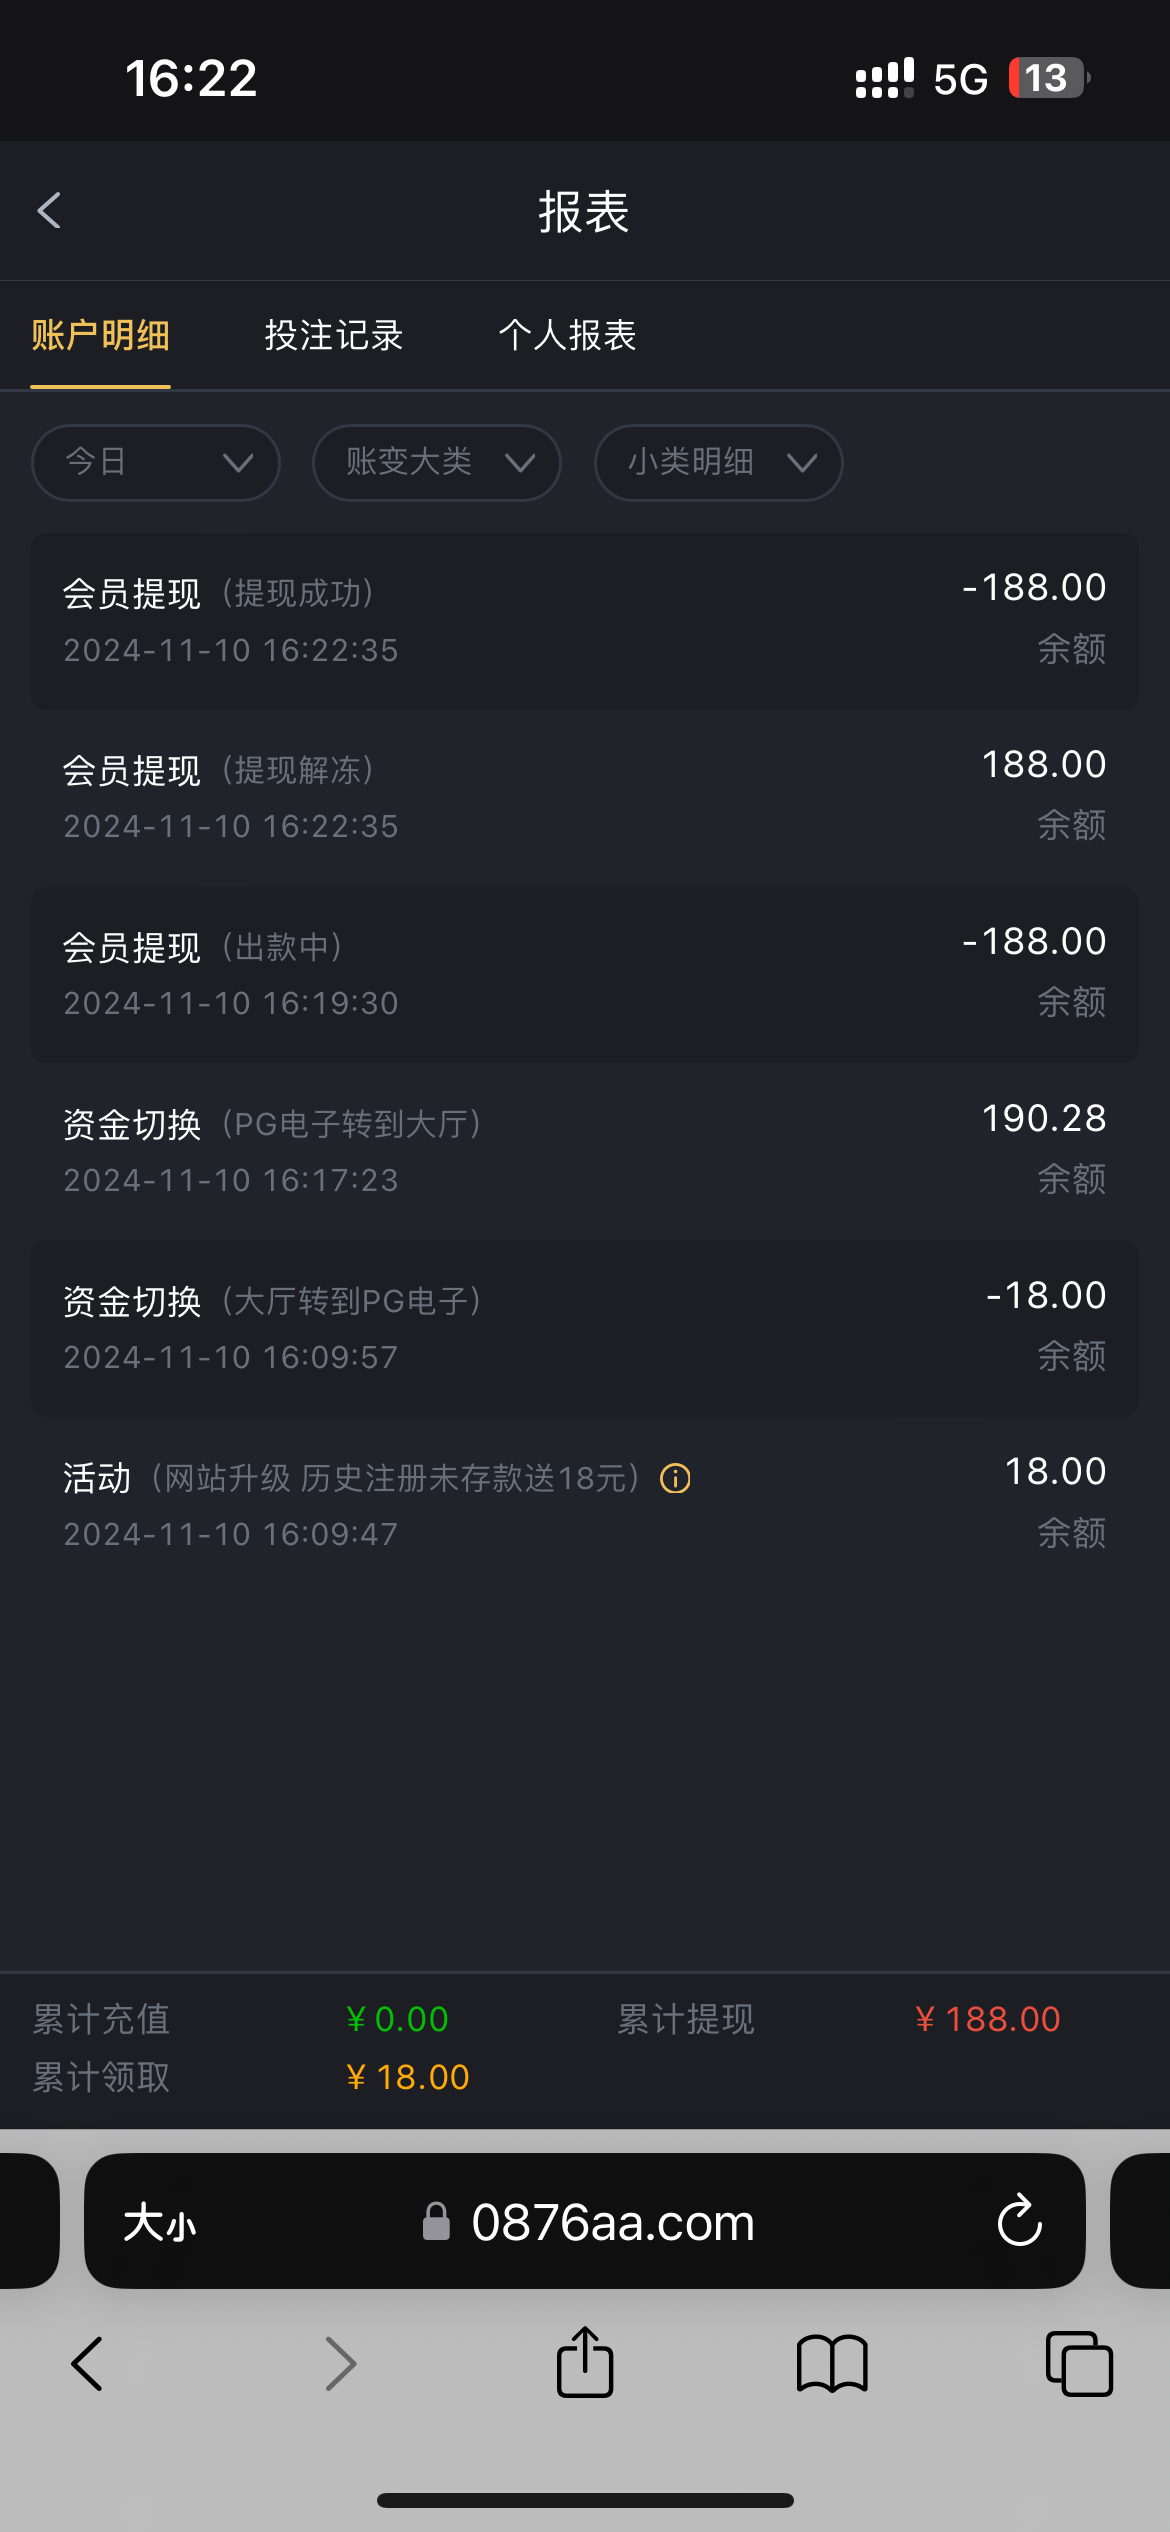1170x2532 pixels.
Task: Tap the info icon beside the 活动 entry
Action: [x=675, y=1478]
